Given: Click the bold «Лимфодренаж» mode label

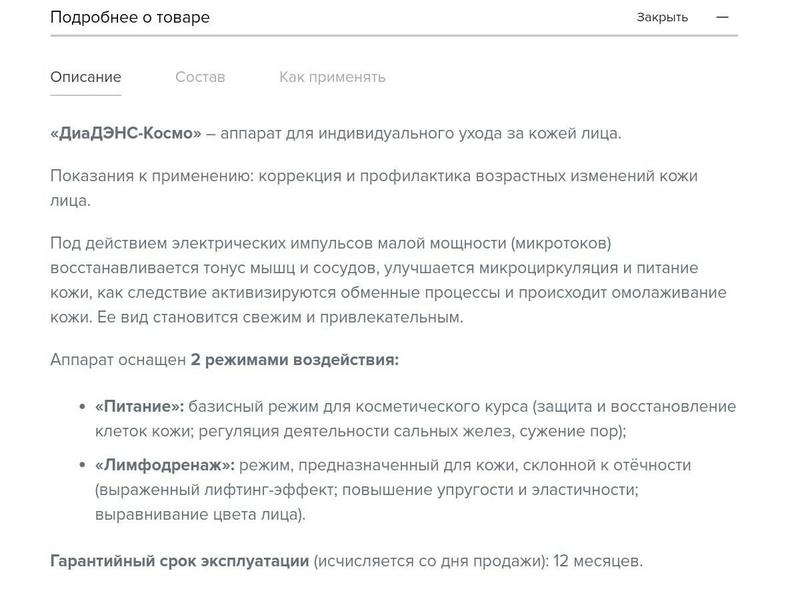Looking at the screenshot, I should (x=164, y=465).
